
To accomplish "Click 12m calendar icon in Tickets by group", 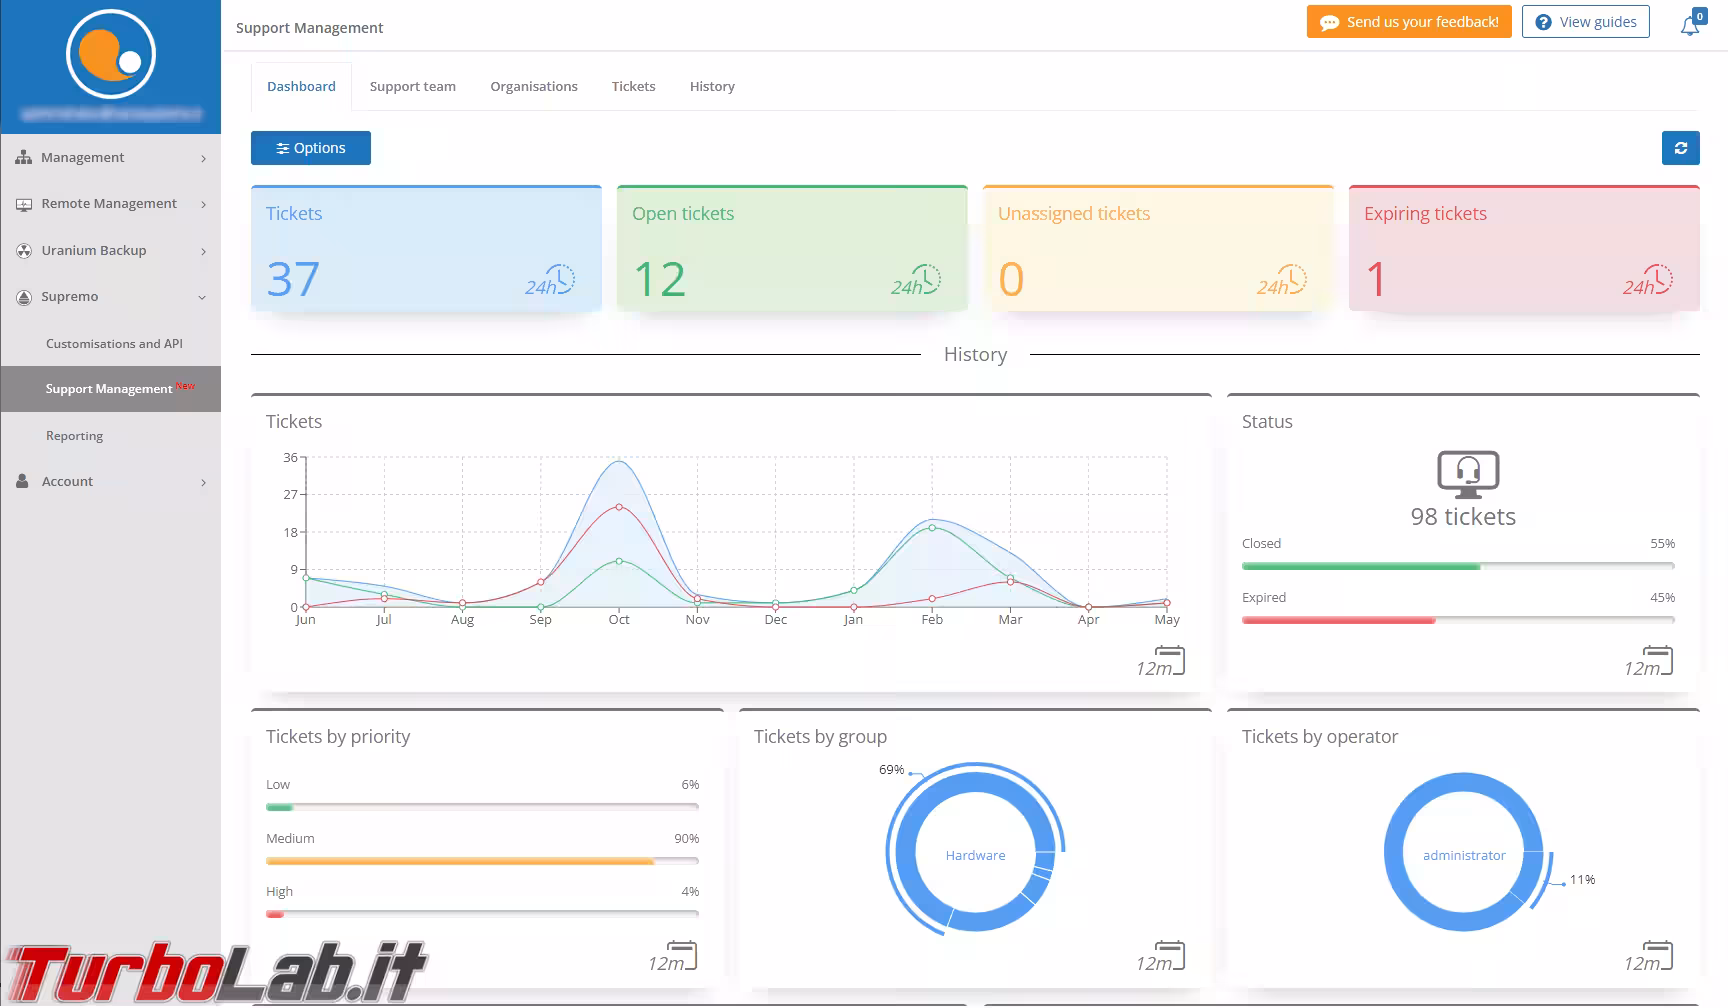I will (x=1161, y=957).
